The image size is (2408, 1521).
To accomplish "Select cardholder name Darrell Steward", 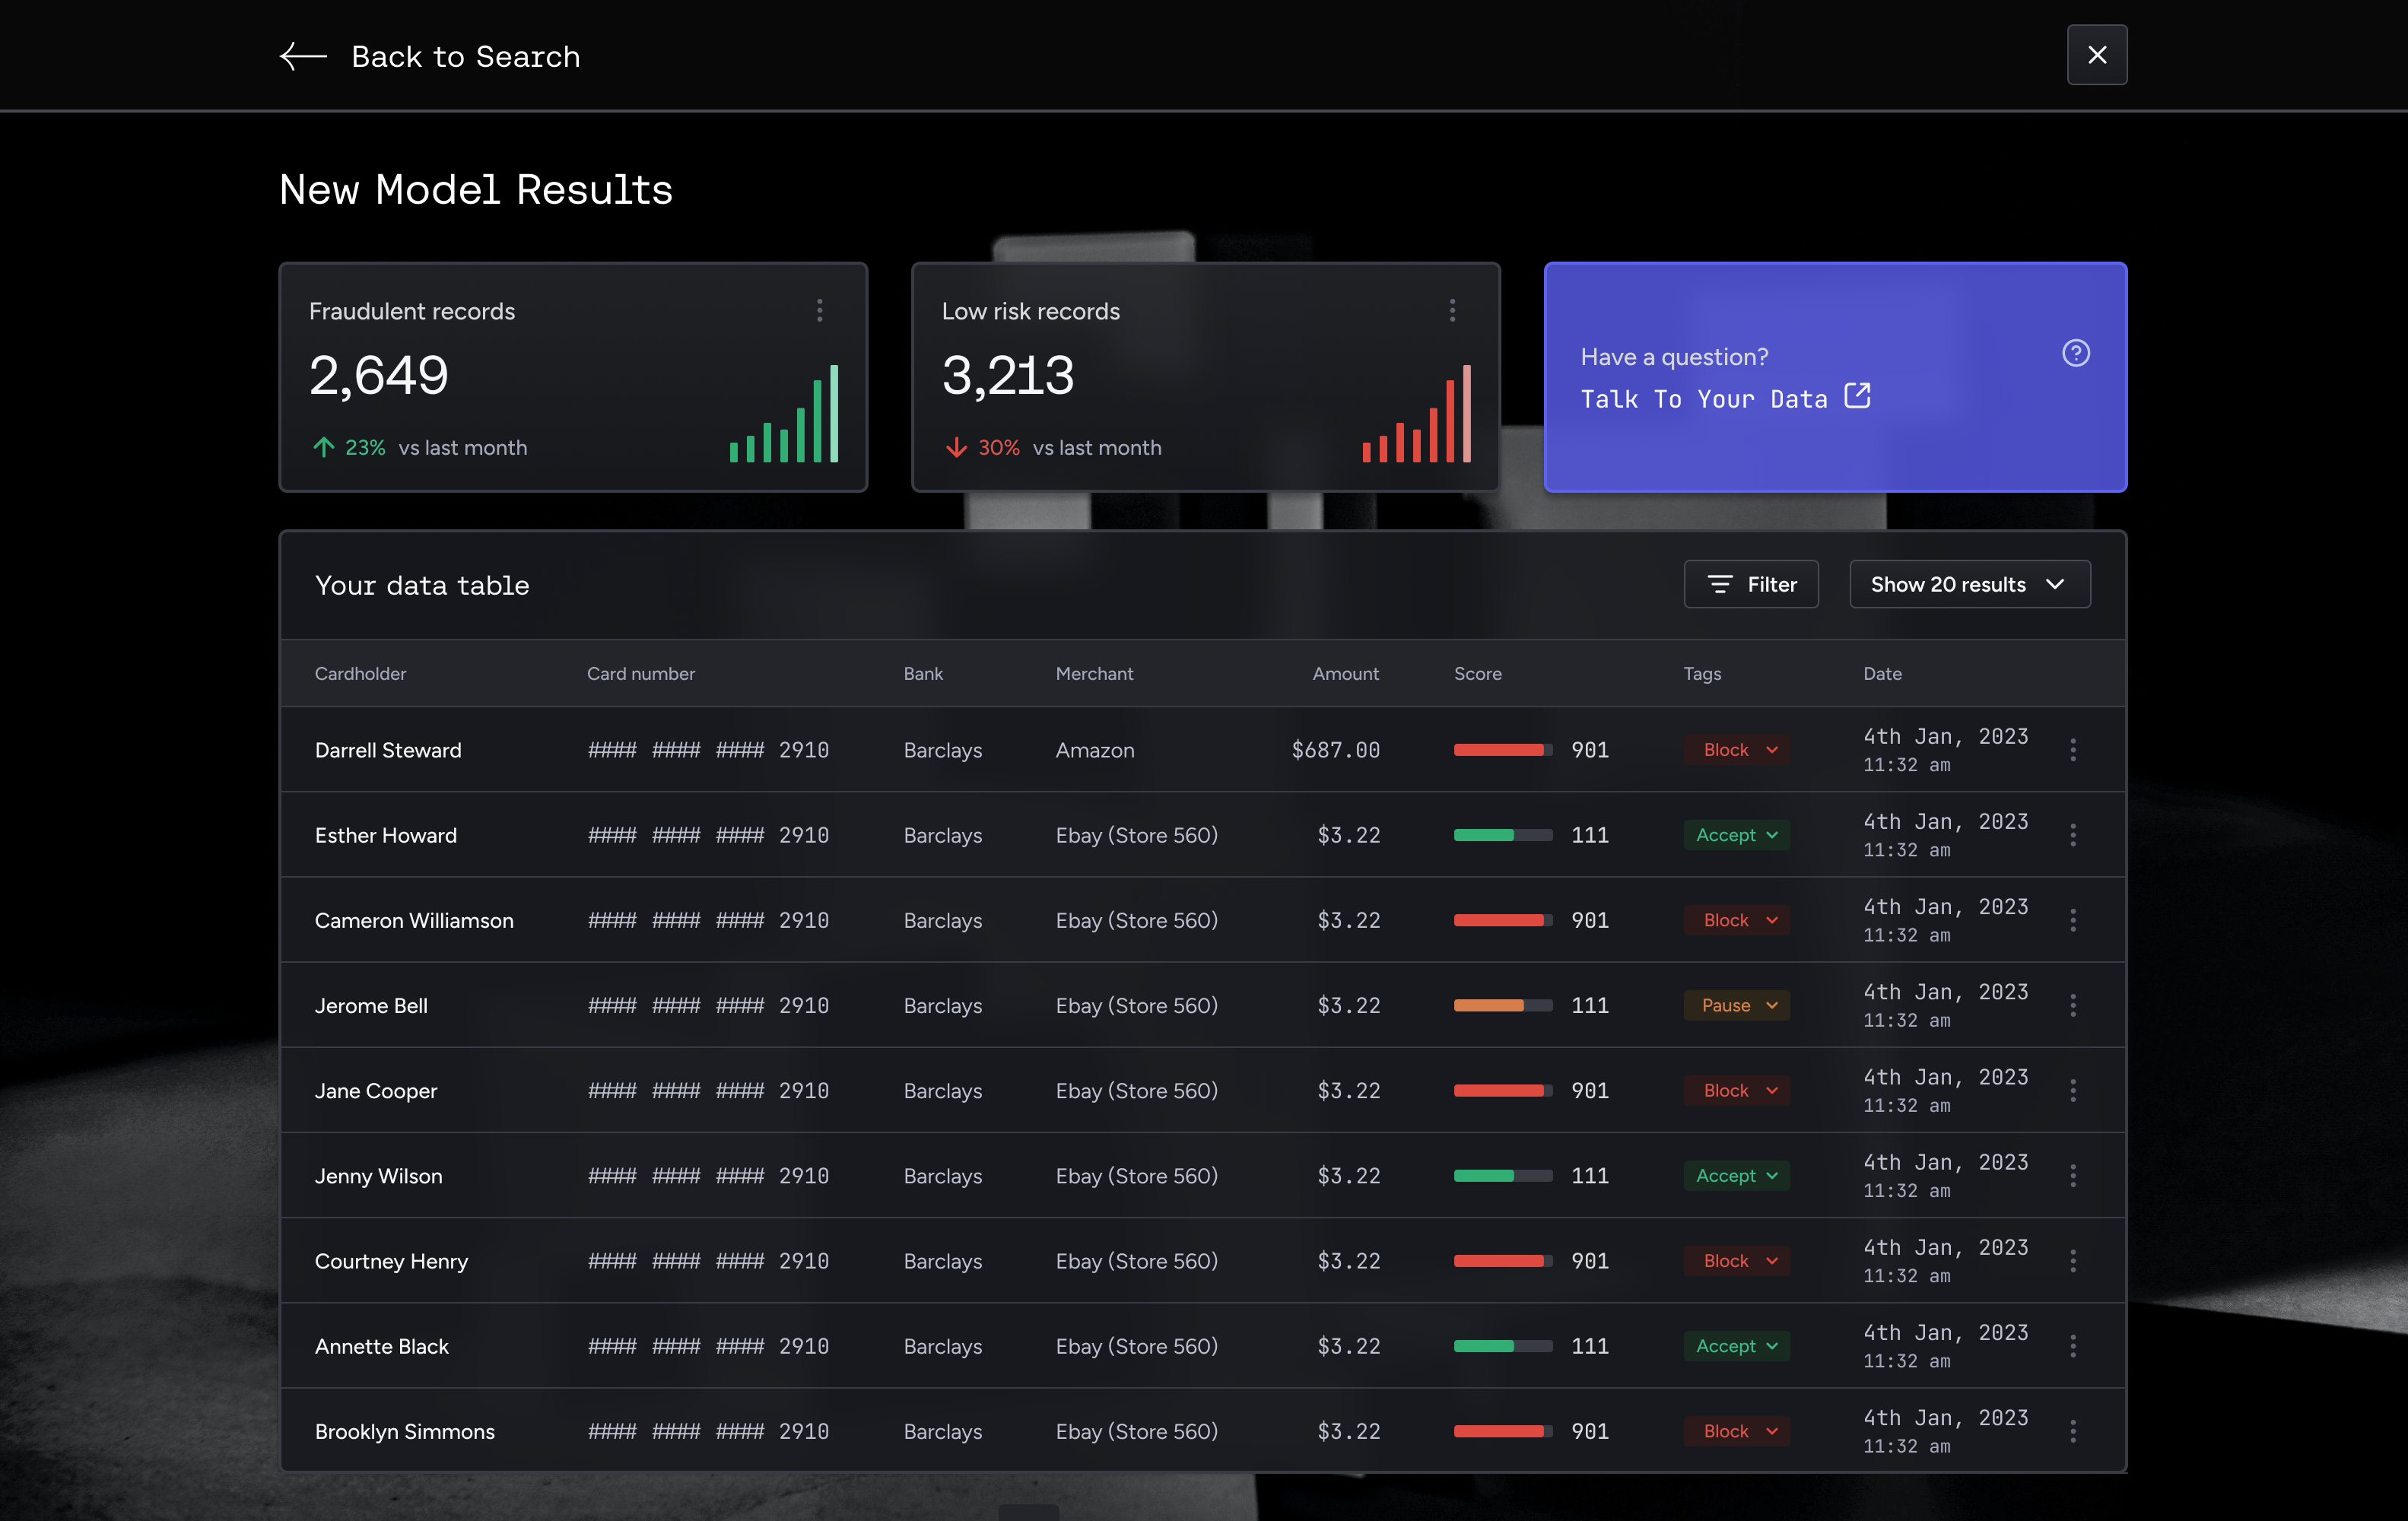I will tap(388, 750).
